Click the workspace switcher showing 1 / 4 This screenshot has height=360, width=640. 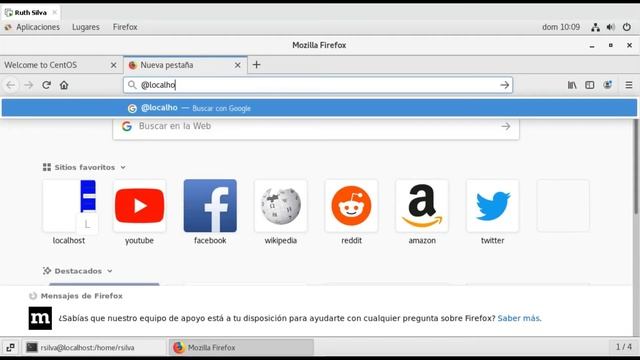623,347
